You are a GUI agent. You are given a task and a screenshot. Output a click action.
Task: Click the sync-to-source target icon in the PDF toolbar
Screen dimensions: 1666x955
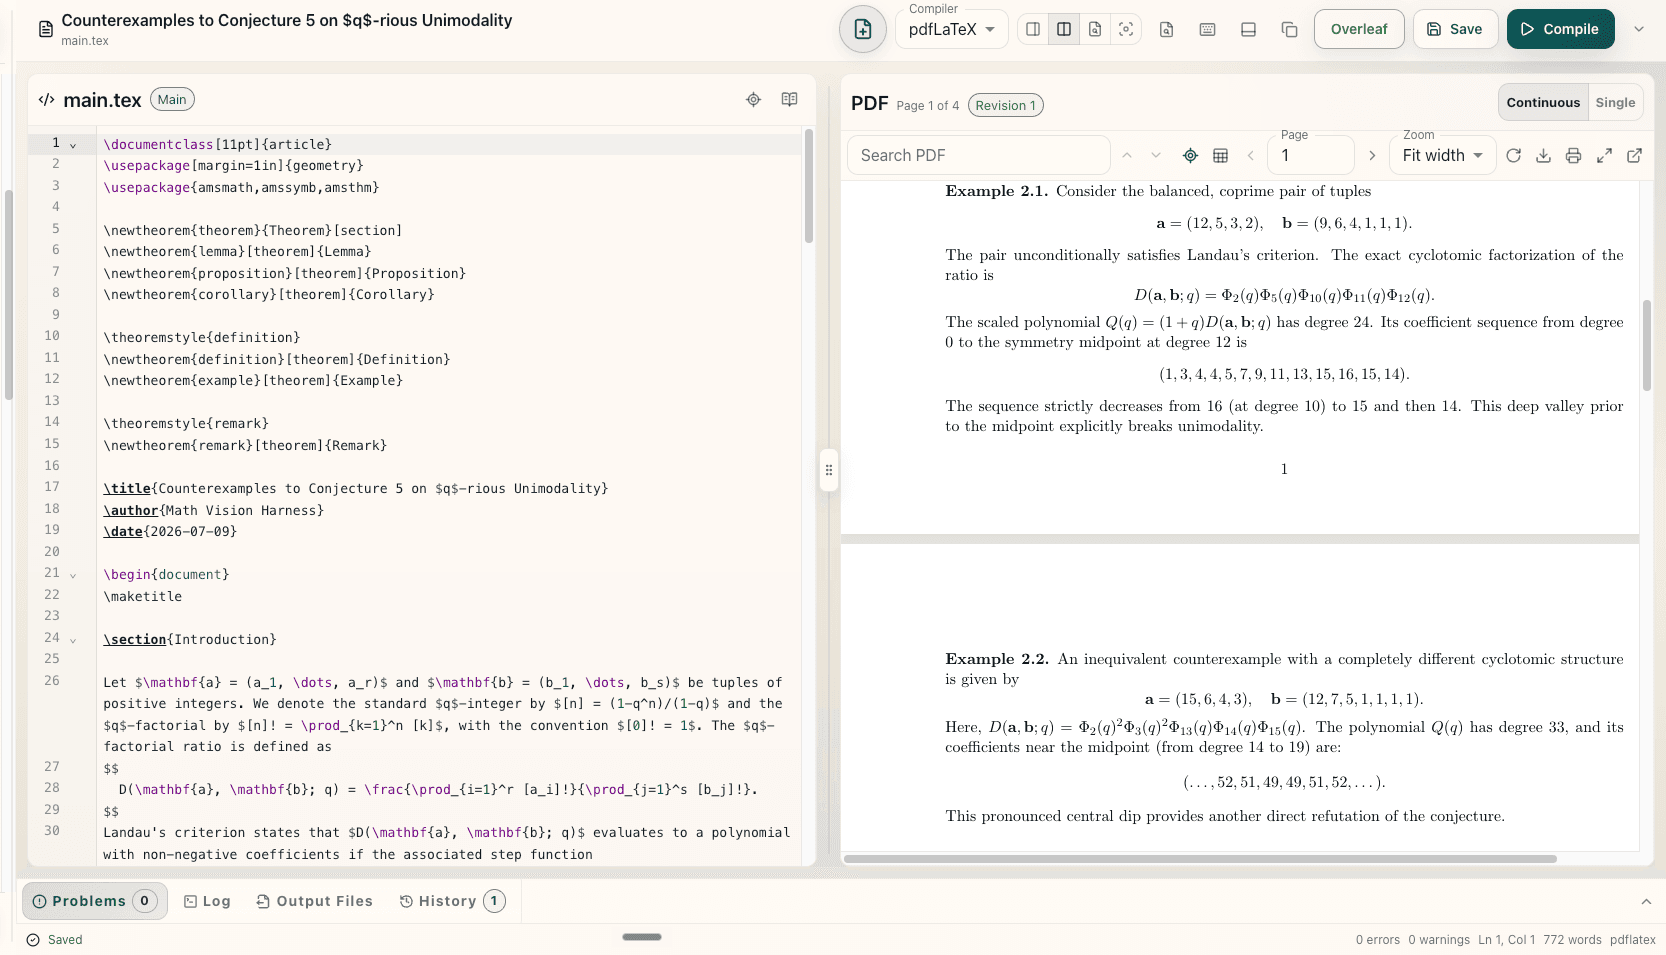pyautogui.click(x=1190, y=155)
